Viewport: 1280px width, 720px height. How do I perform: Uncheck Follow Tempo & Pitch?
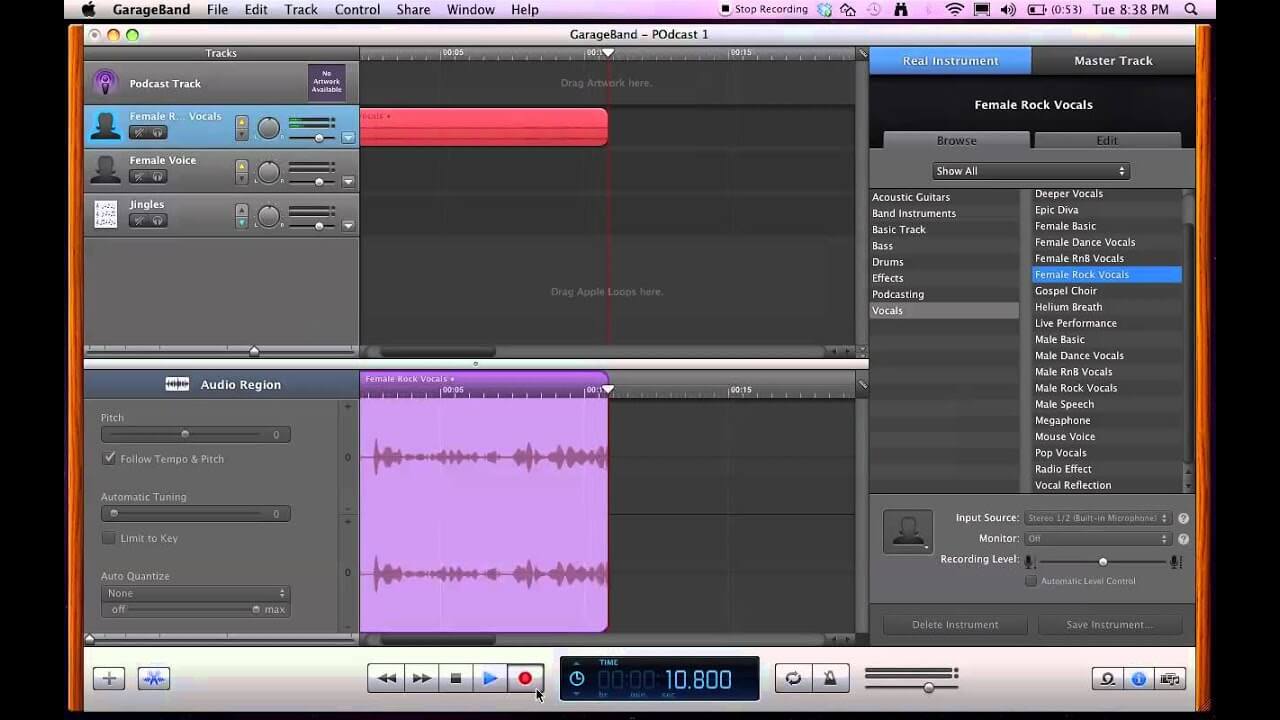point(109,458)
